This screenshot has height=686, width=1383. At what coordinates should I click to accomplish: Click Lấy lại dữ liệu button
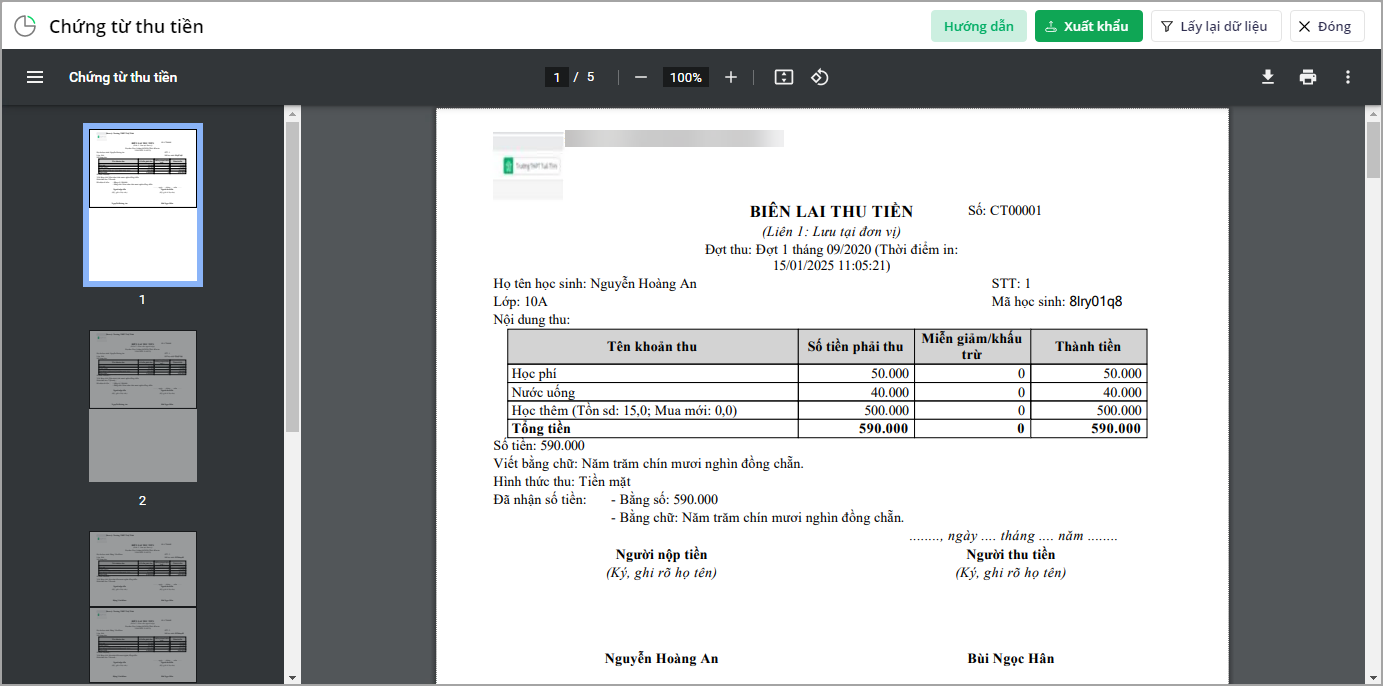(x=1216, y=26)
